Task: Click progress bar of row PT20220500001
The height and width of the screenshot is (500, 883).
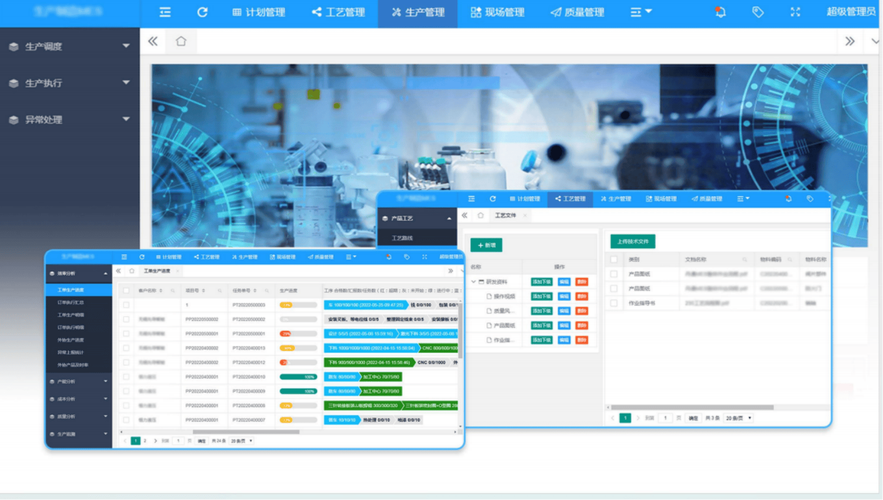Action: click(x=298, y=333)
